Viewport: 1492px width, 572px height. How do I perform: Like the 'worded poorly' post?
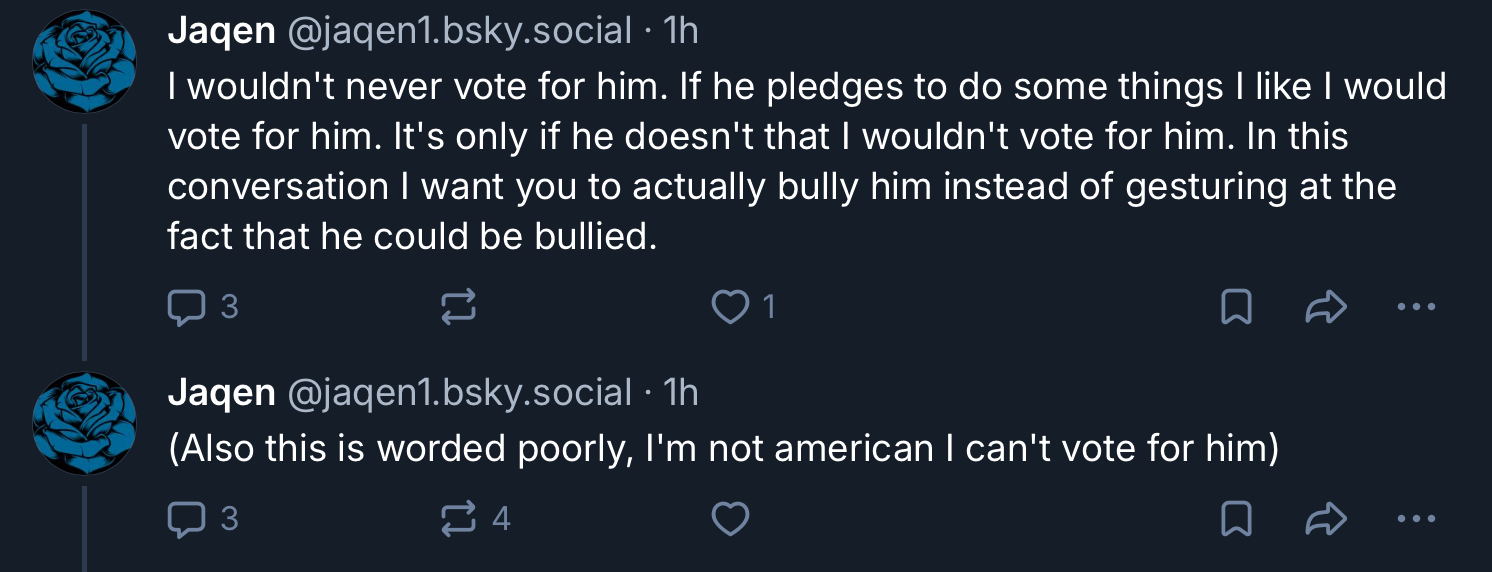click(x=729, y=518)
